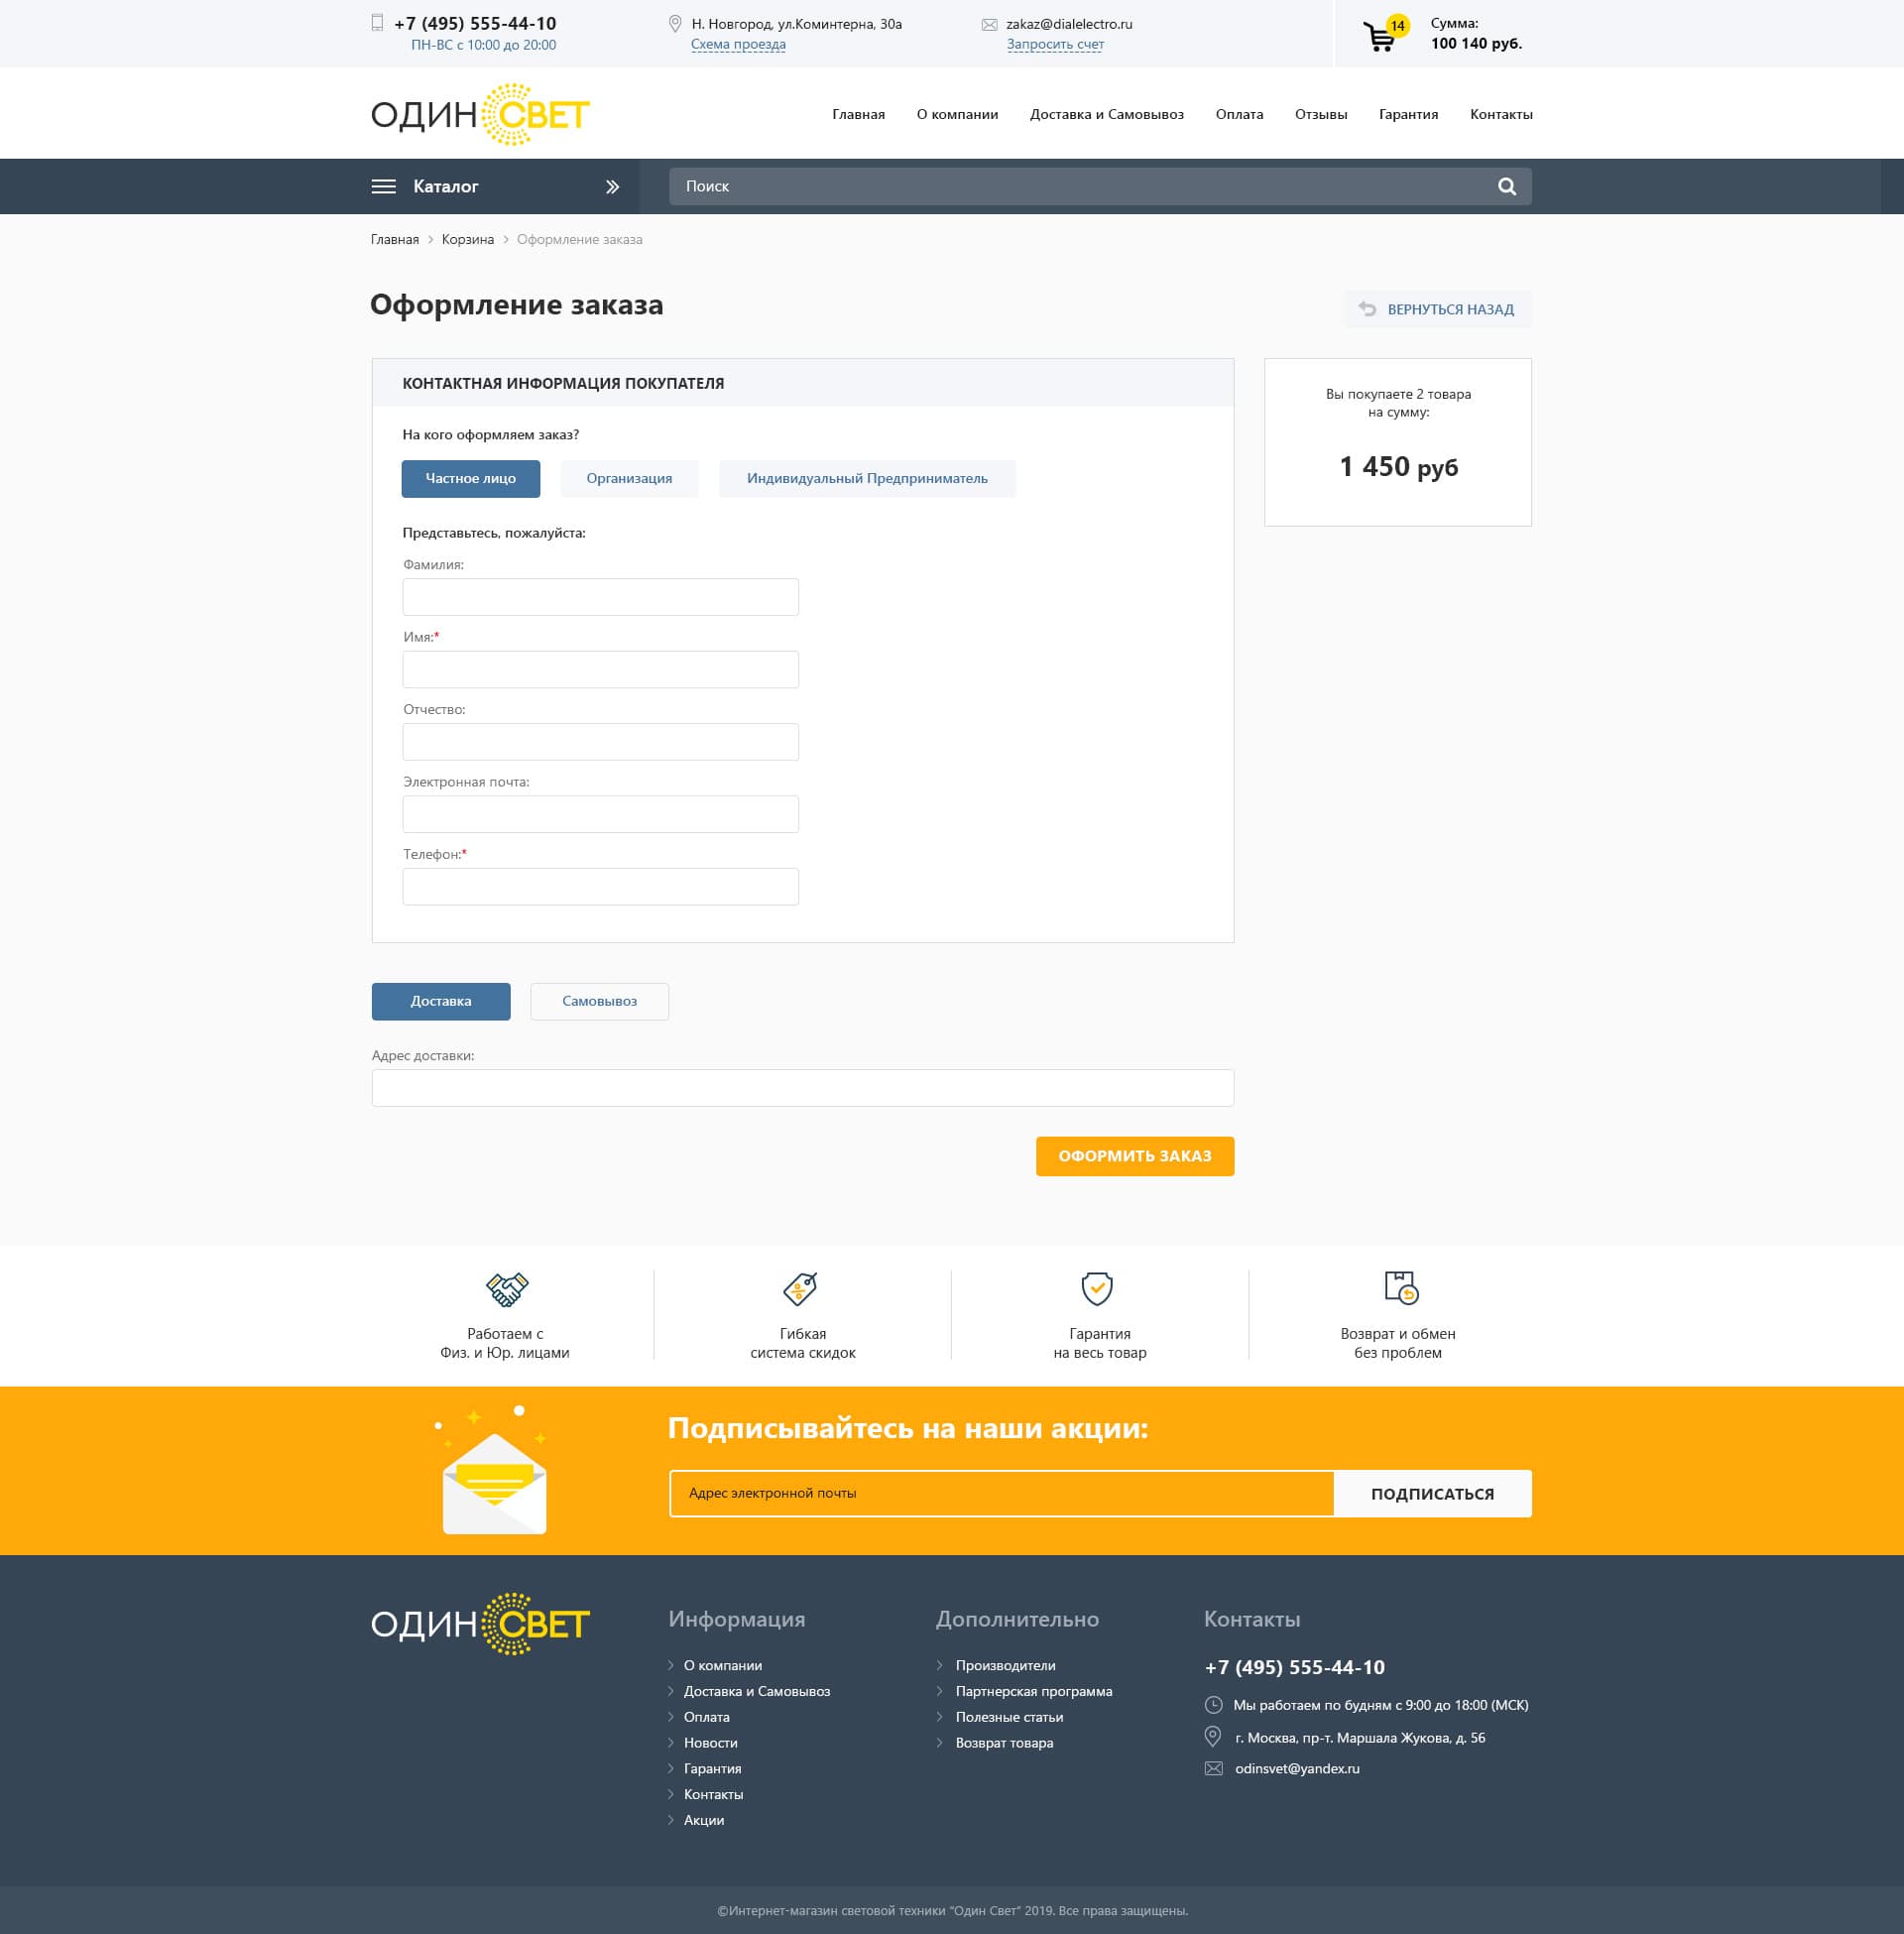This screenshot has width=1904, height=1934.
Task: Click the envelope icon near zakaz email
Action: [989, 24]
